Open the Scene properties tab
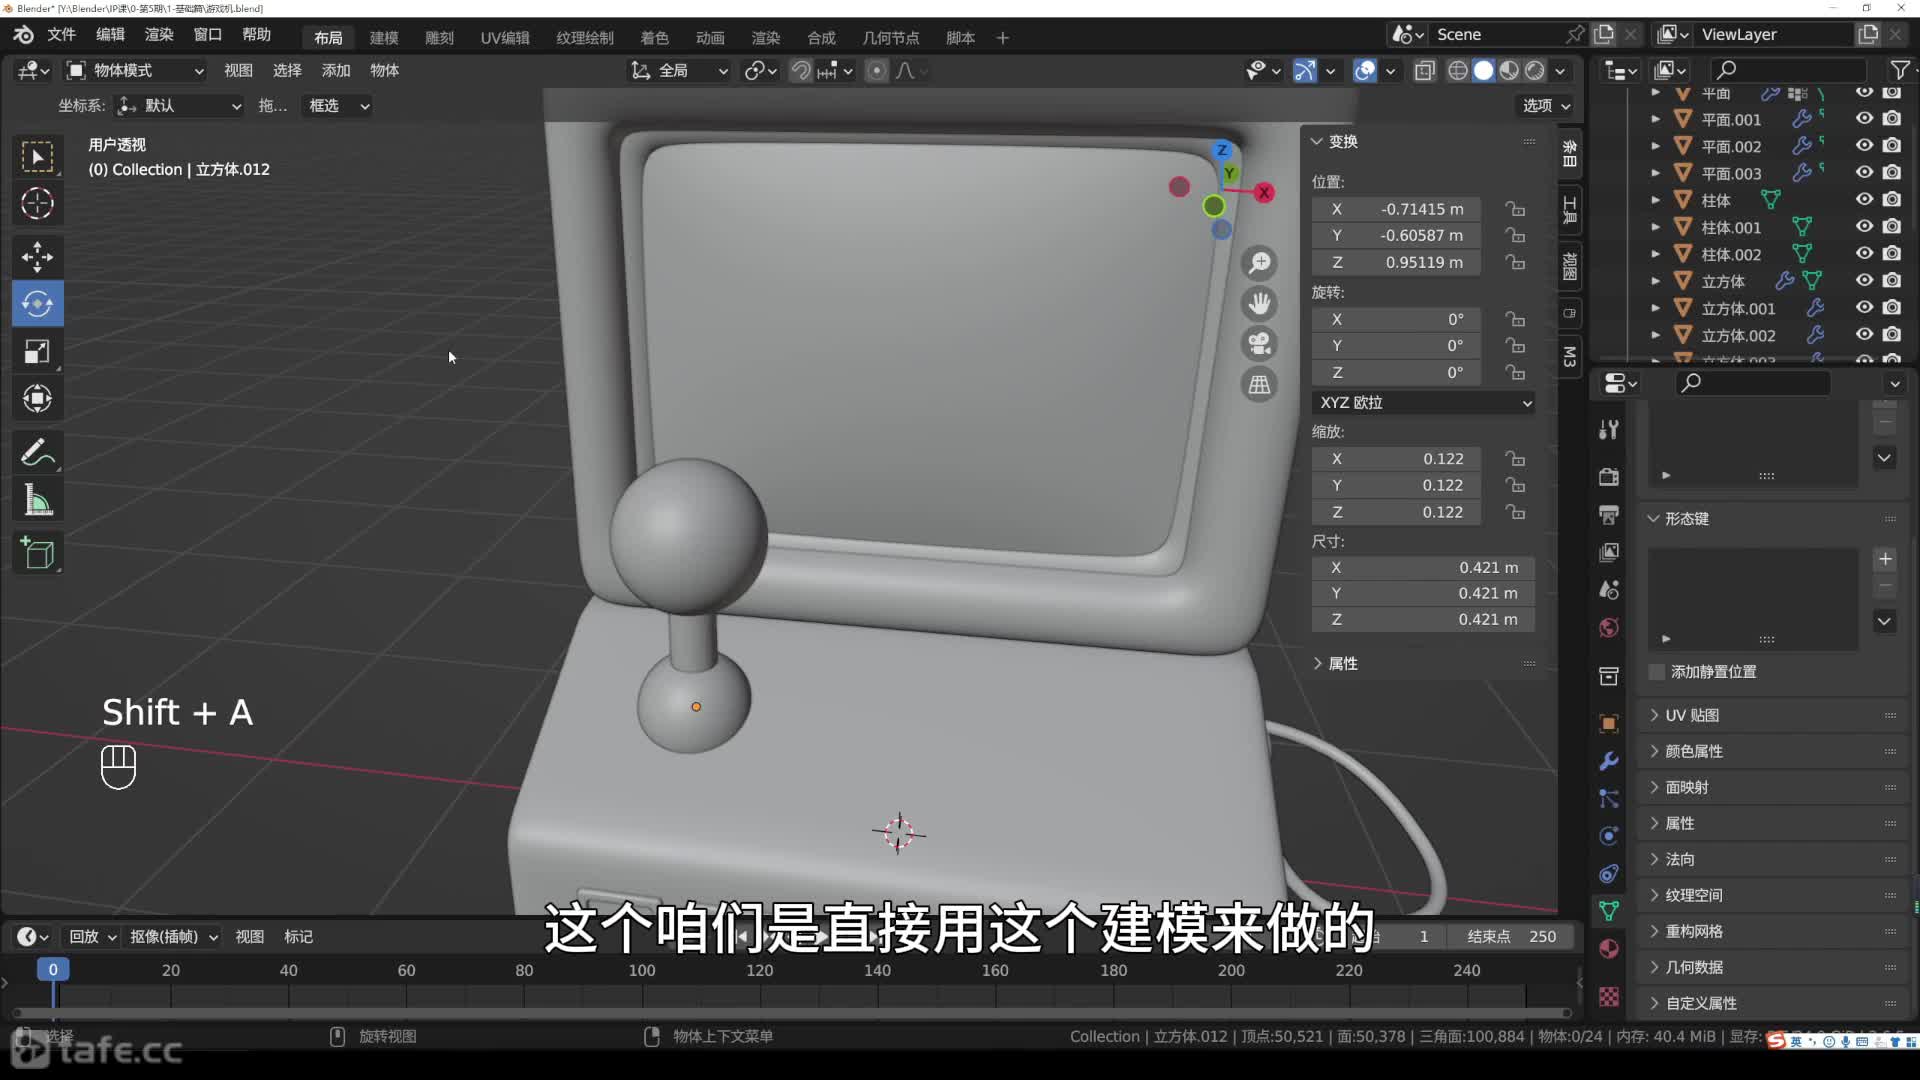 (x=1609, y=590)
